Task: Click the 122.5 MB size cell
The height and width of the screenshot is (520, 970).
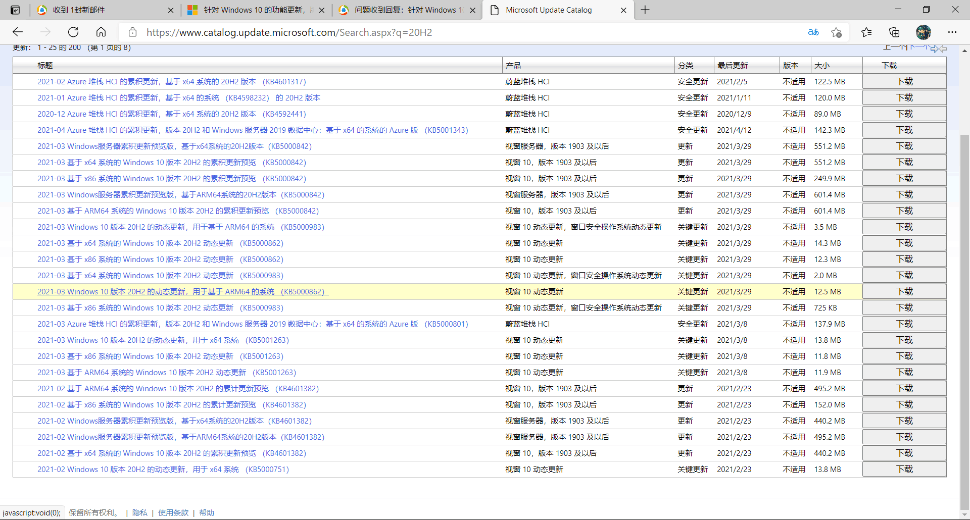Action: (x=830, y=82)
